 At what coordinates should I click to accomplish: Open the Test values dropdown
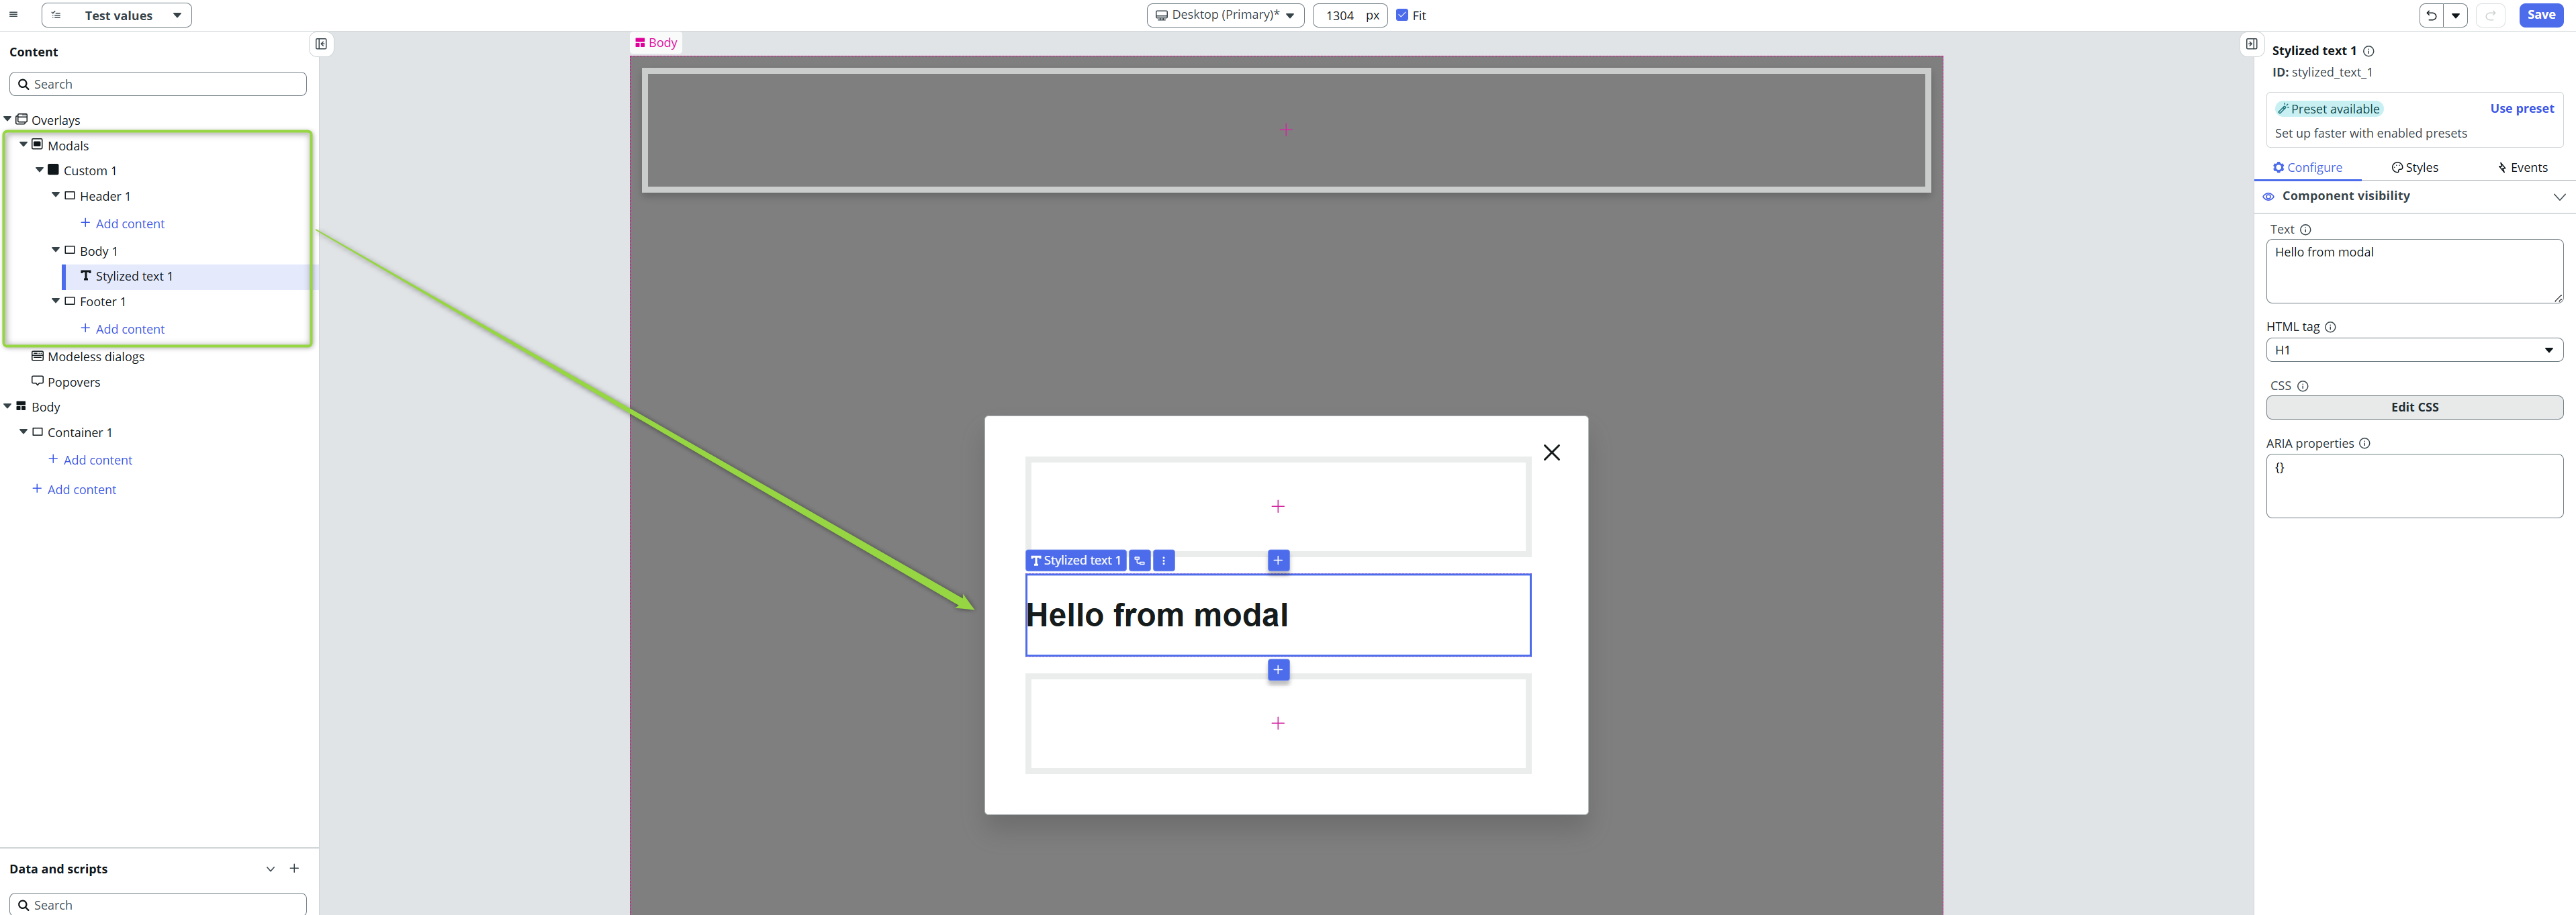point(117,15)
